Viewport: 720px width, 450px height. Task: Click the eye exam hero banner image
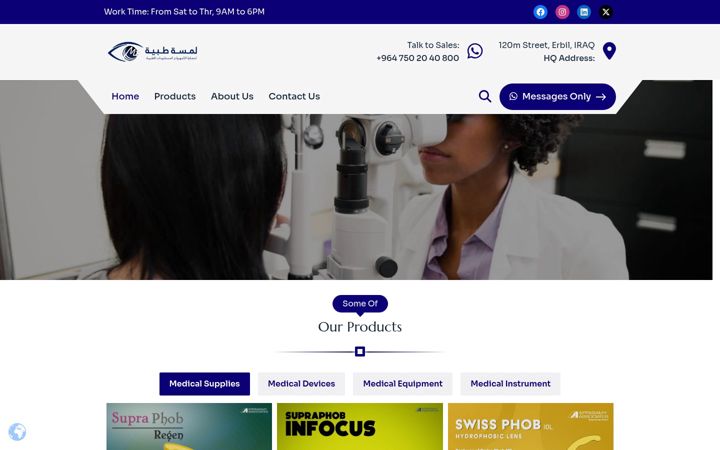356,197
